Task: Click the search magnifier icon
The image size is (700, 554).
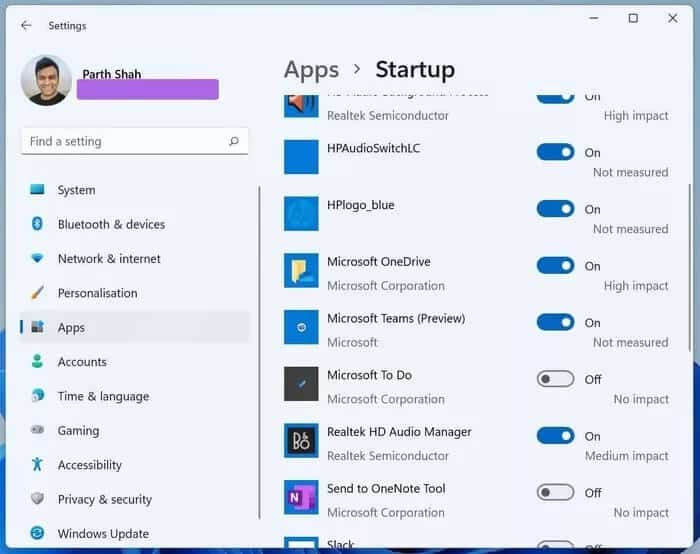Action: pyautogui.click(x=233, y=142)
